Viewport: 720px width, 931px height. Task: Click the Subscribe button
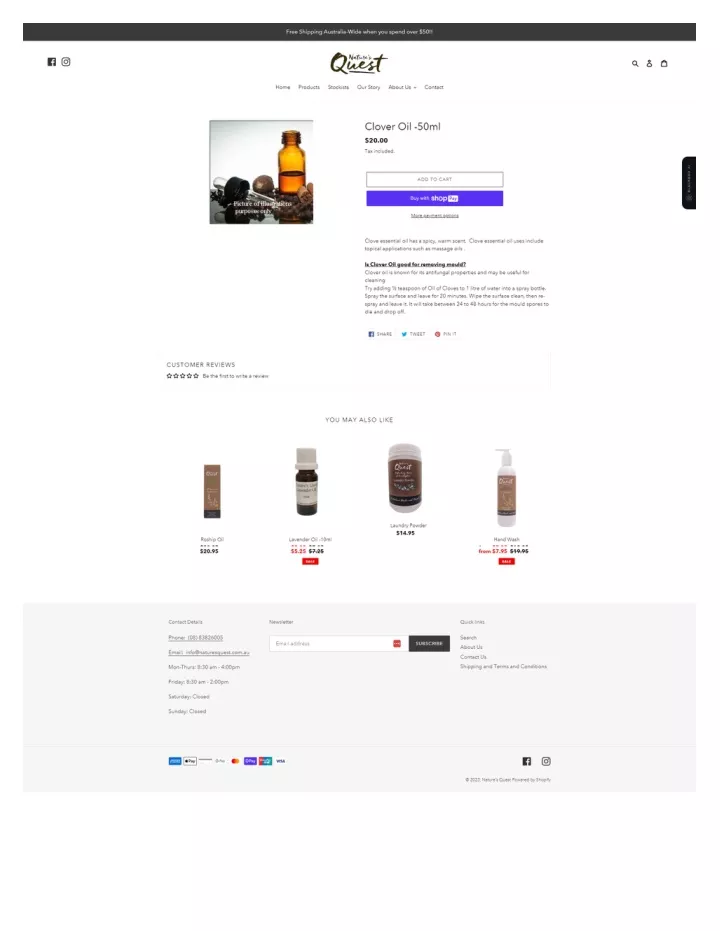pos(429,644)
